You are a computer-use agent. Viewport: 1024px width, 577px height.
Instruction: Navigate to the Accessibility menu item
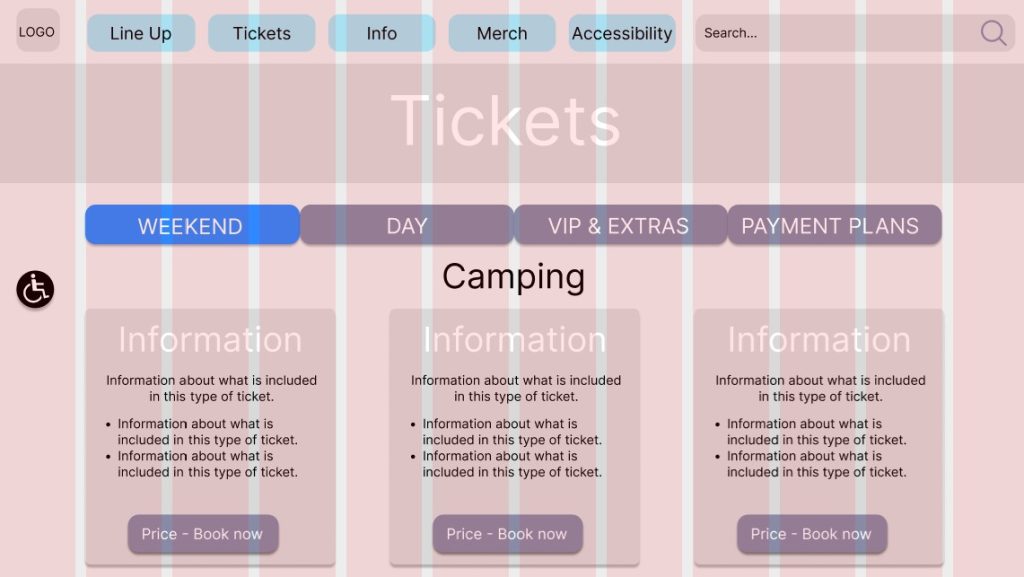622,33
